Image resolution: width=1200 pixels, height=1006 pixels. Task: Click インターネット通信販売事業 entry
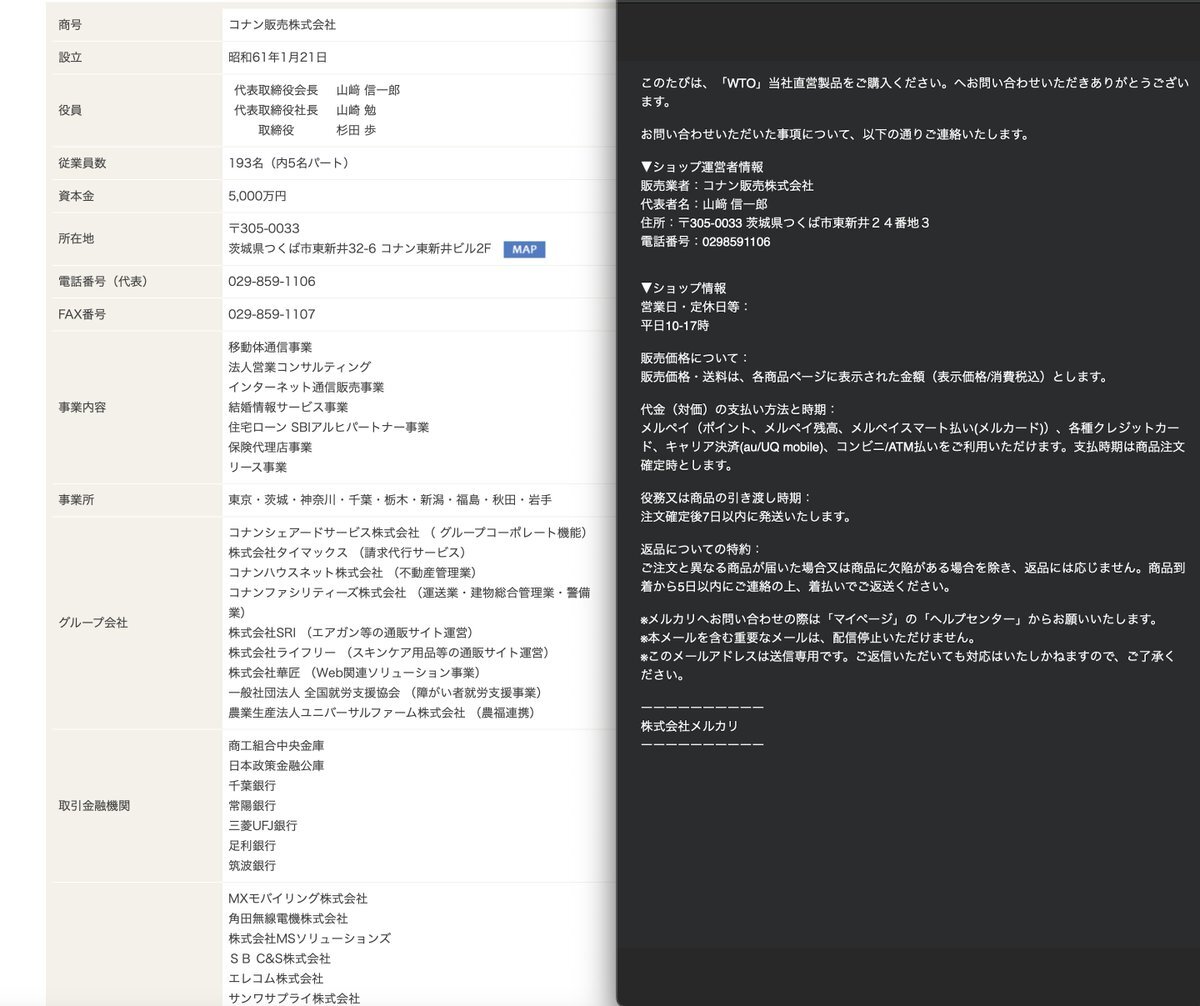pyautogui.click(x=306, y=387)
